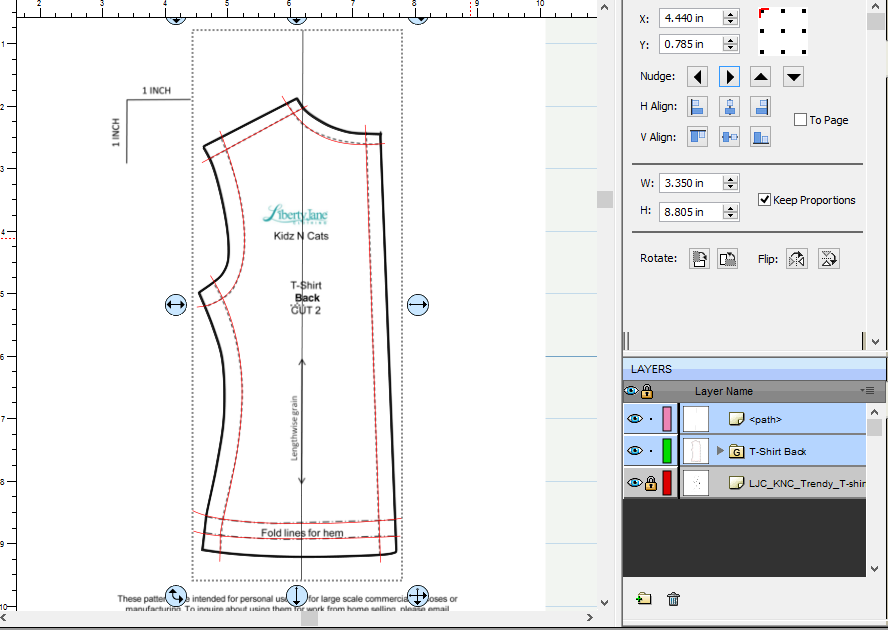Image resolution: width=888 pixels, height=630 pixels.
Task: Add a new layer in Layers panel
Action: (x=643, y=599)
